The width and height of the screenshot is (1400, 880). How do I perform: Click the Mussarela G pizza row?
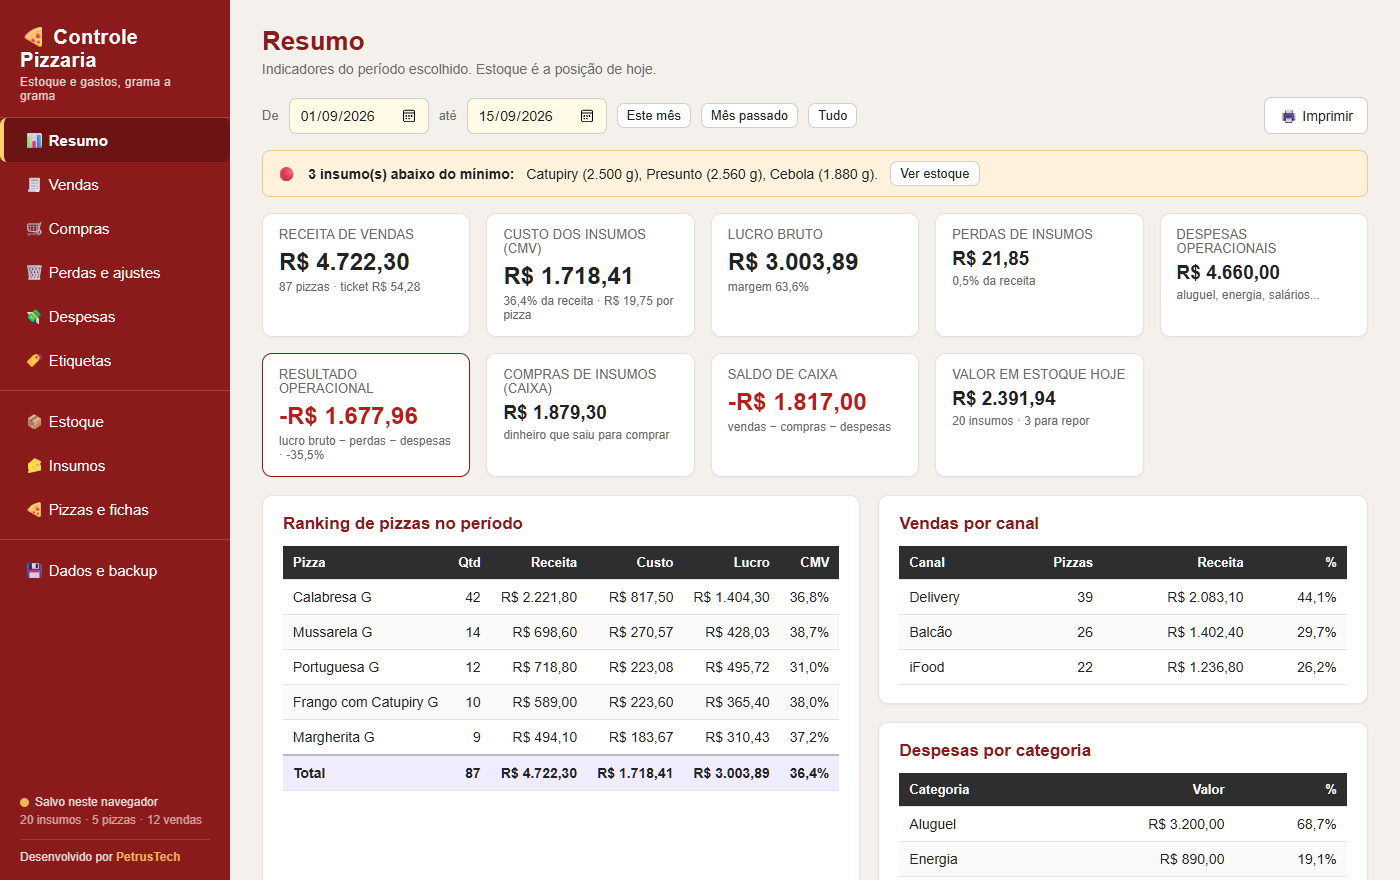click(561, 632)
